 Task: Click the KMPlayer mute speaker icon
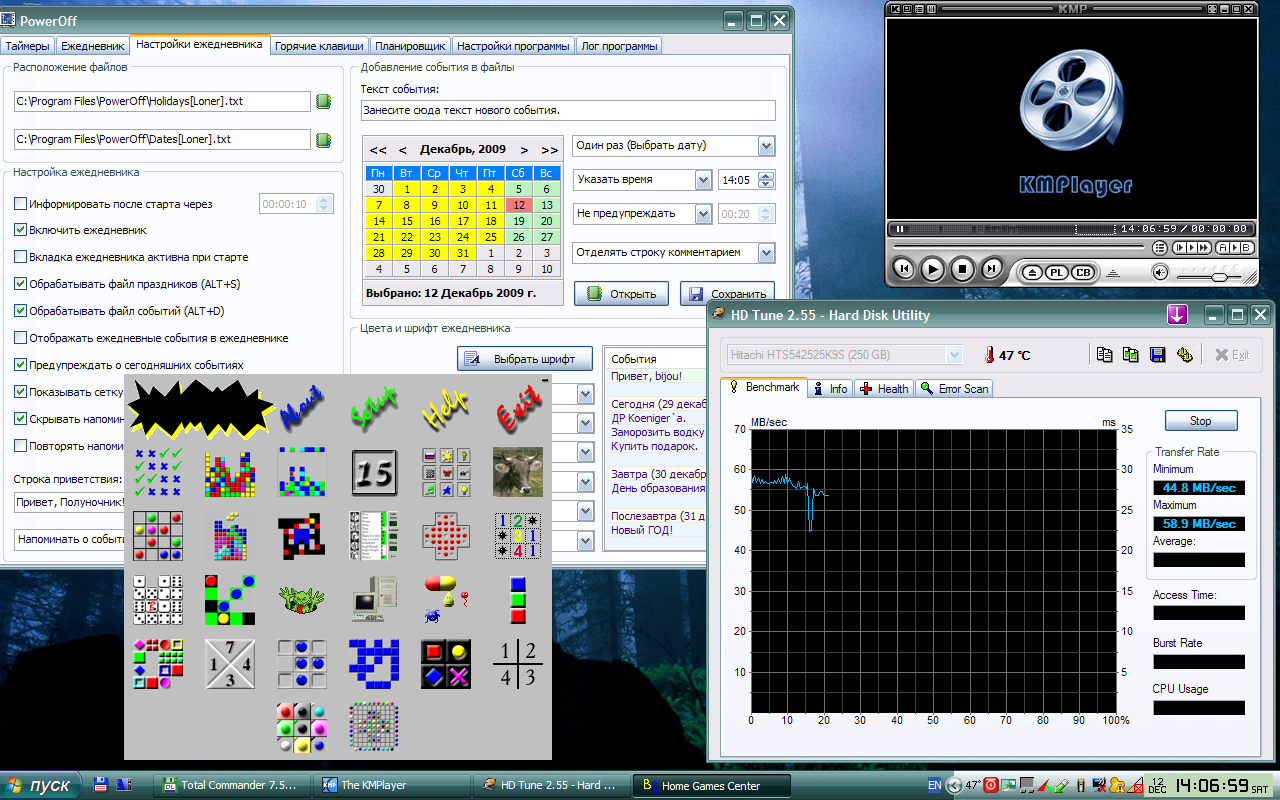[x=1160, y=272]
